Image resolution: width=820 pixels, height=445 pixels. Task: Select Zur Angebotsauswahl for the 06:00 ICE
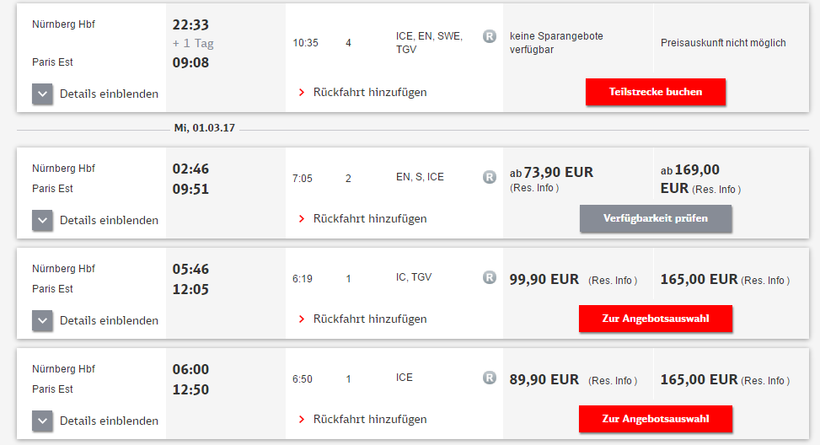click(655, 419)
